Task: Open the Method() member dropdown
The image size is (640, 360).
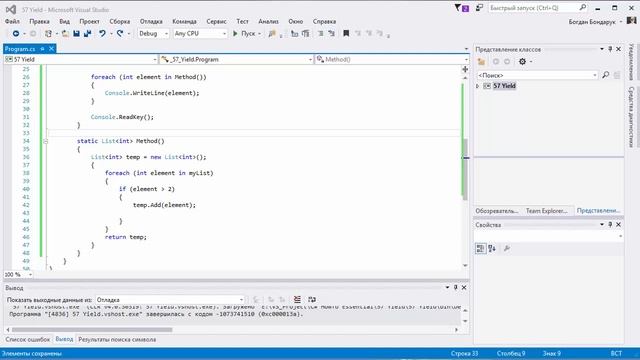Action: (x=392, y=60)
